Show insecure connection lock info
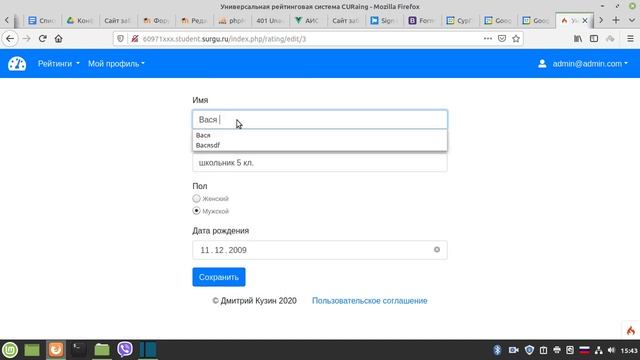The height and width of the screenshot is (360, 640). (x=134, y=39)
